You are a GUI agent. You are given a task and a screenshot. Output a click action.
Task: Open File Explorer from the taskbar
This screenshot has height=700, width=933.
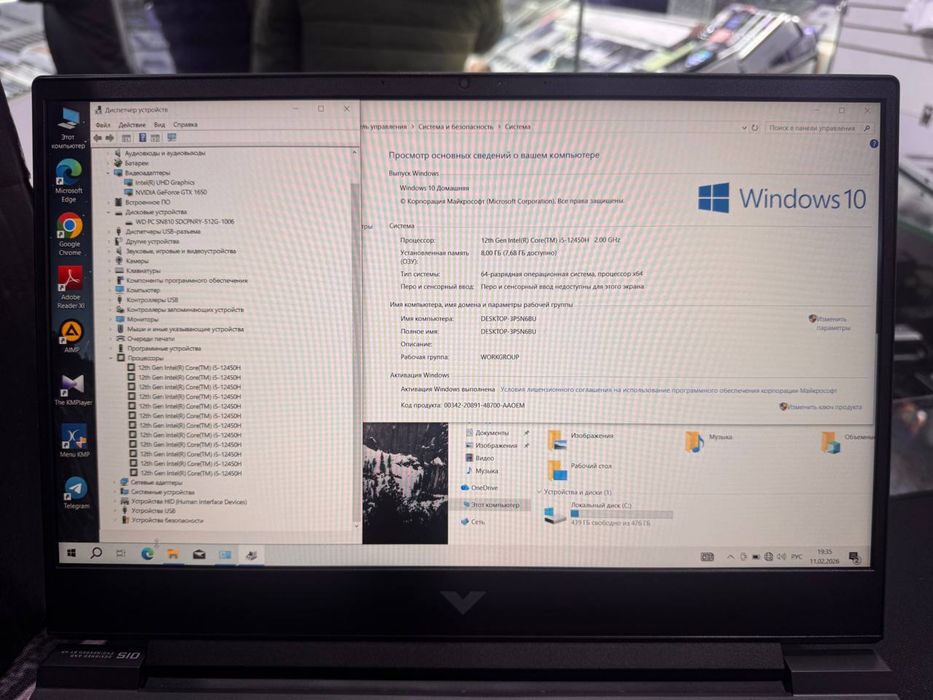click(173, 554)
